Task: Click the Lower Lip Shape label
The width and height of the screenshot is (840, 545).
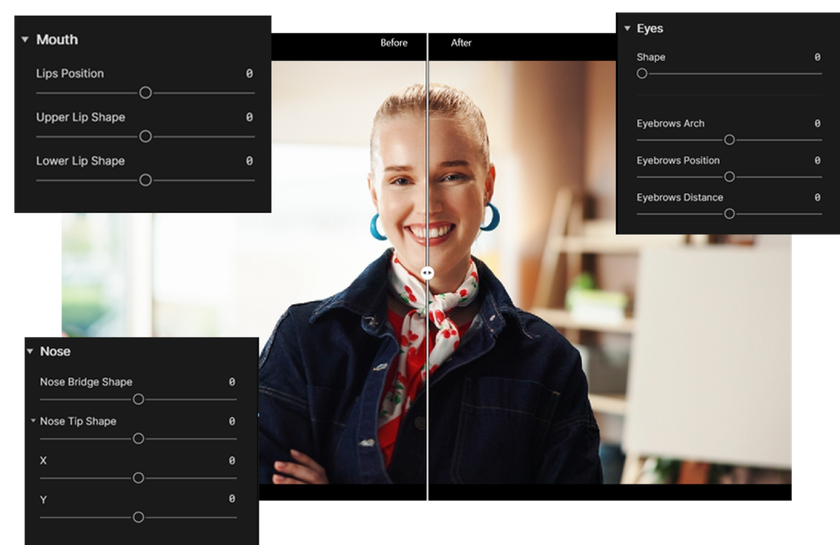Action: [x=80, y=161]
